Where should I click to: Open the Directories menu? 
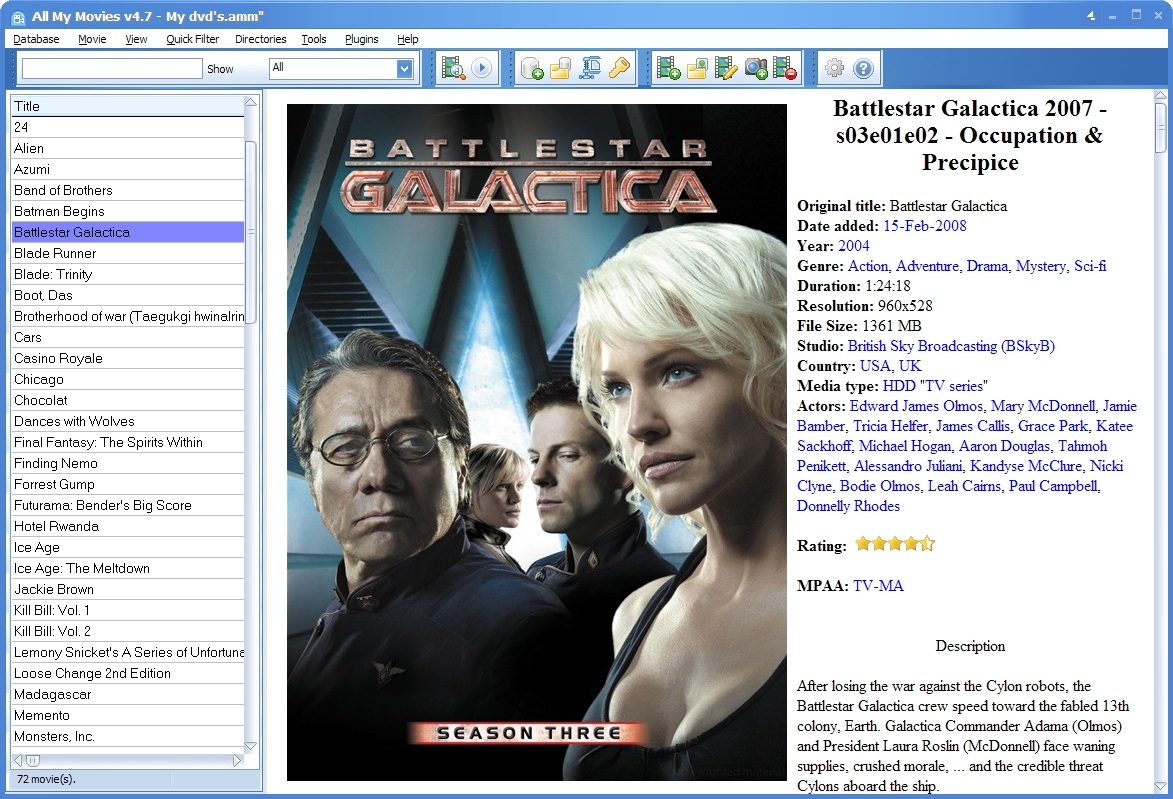pos(260,39)
